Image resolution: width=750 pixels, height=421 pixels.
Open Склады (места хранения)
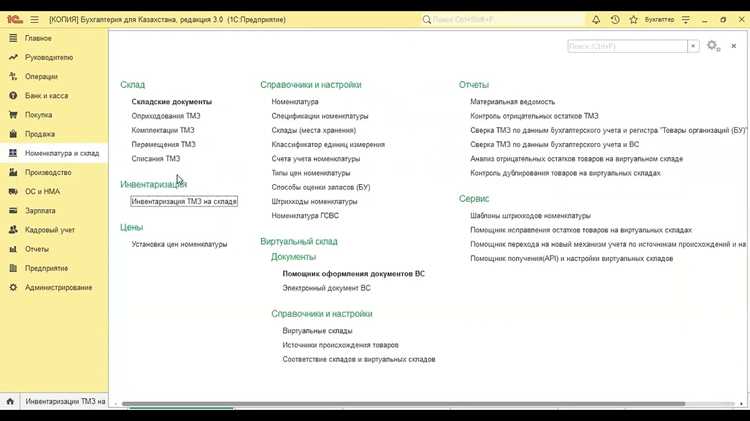314,130
